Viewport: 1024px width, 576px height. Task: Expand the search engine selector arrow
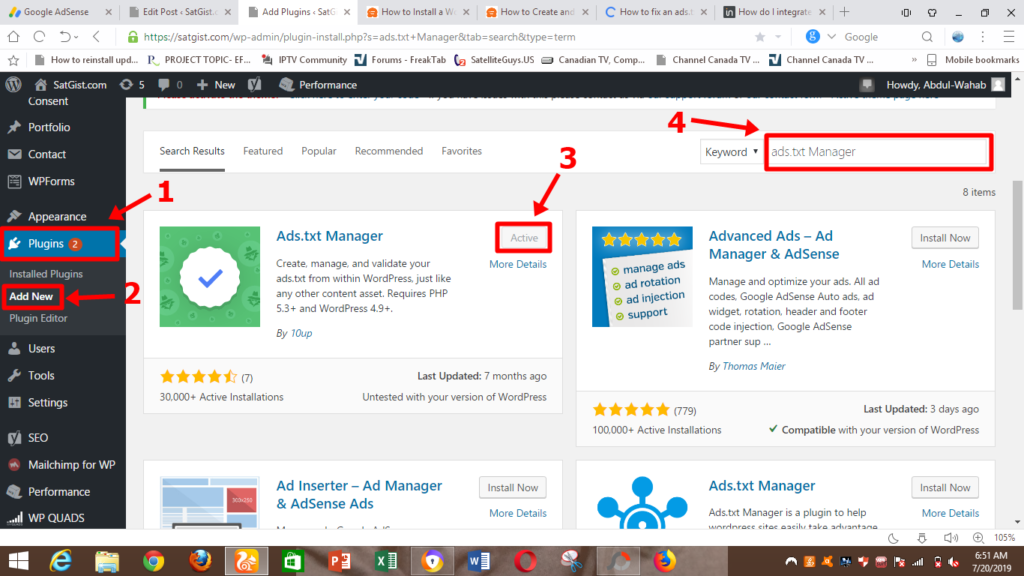click(831, 37)
